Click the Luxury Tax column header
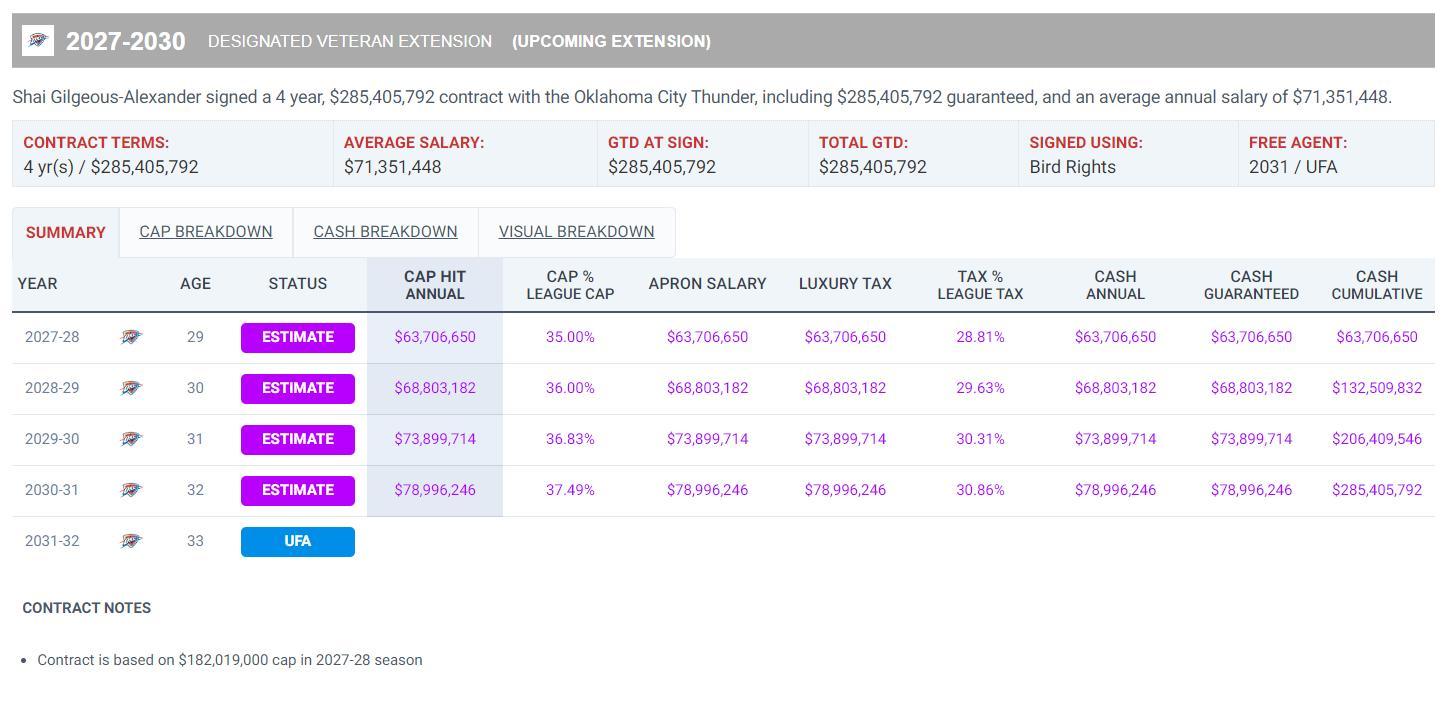 coord(844,284)
